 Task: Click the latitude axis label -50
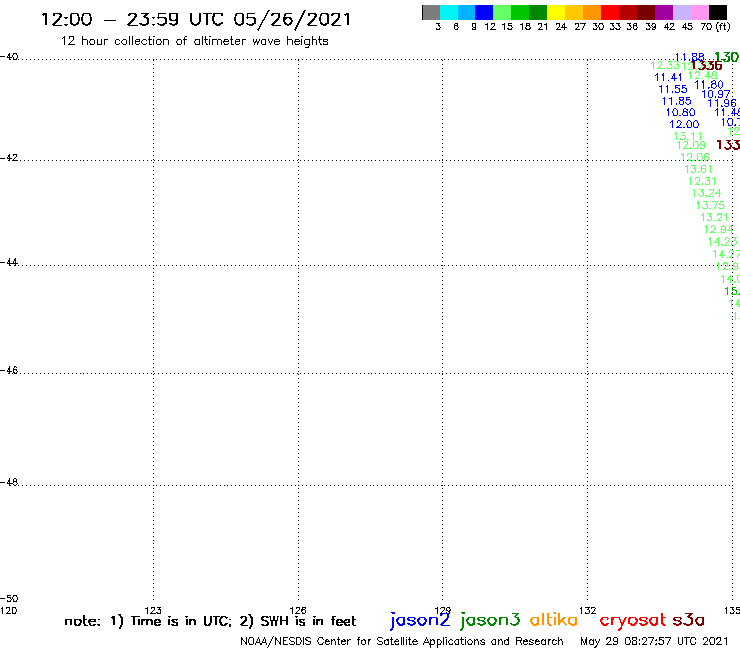click(9, 599)
